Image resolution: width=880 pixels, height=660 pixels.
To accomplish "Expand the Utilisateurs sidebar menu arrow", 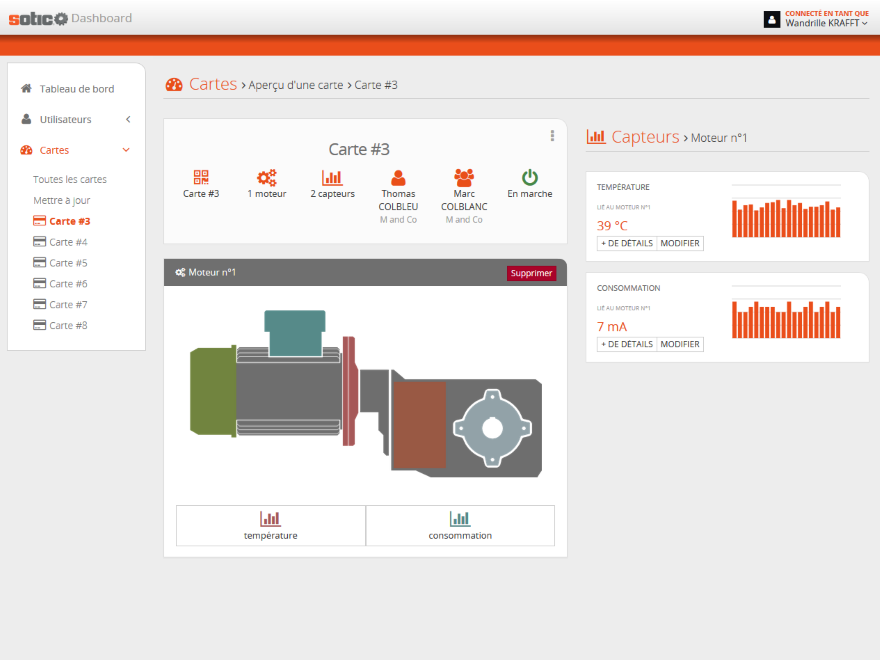I will point(128,119).
